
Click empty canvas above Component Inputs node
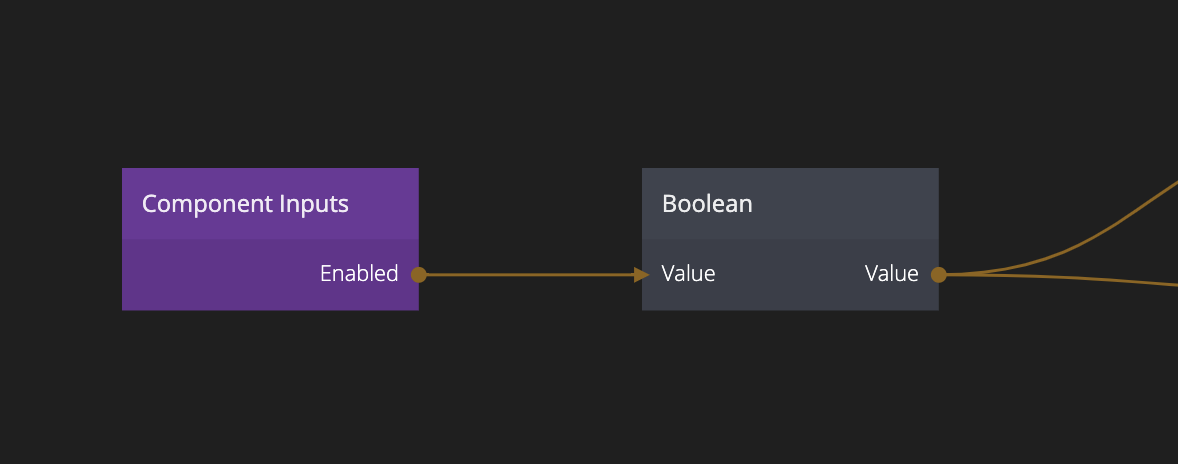tap(270, 90)
